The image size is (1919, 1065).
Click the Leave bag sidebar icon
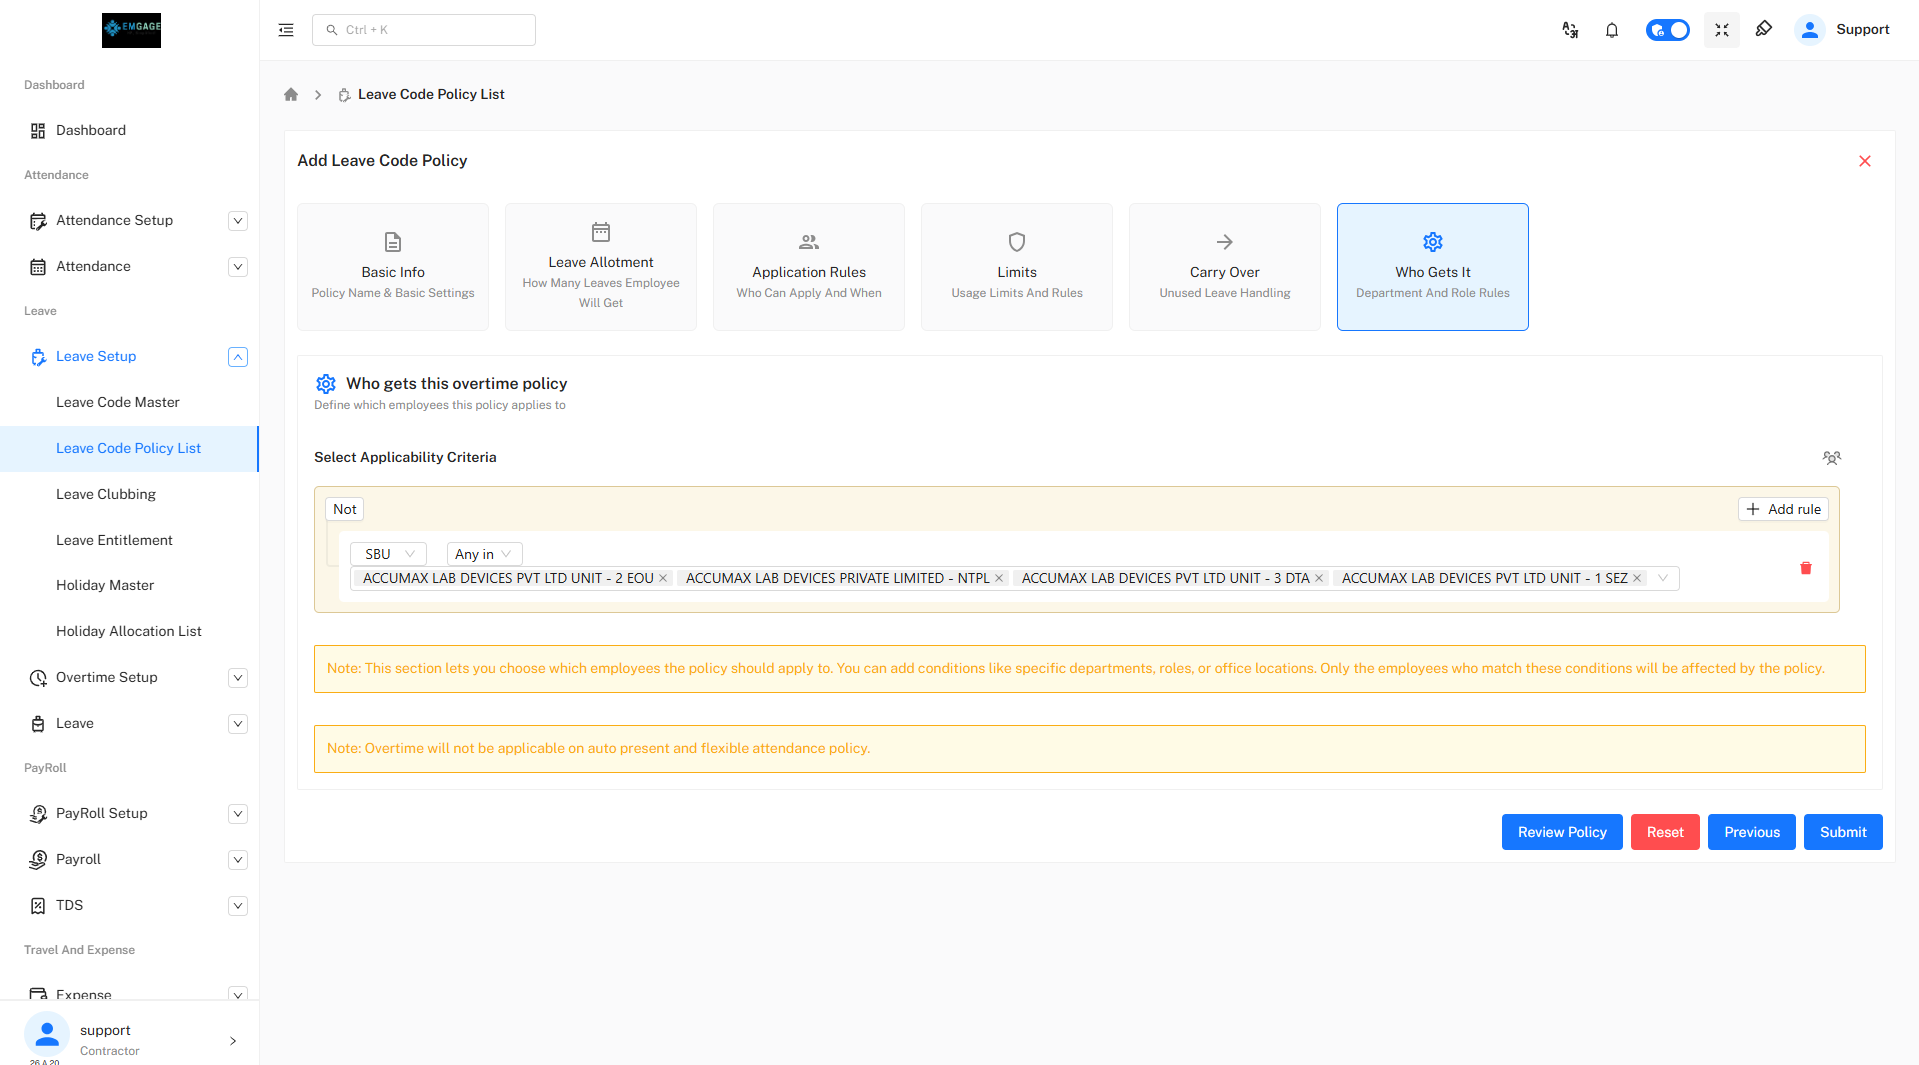(x=38, y=724)
